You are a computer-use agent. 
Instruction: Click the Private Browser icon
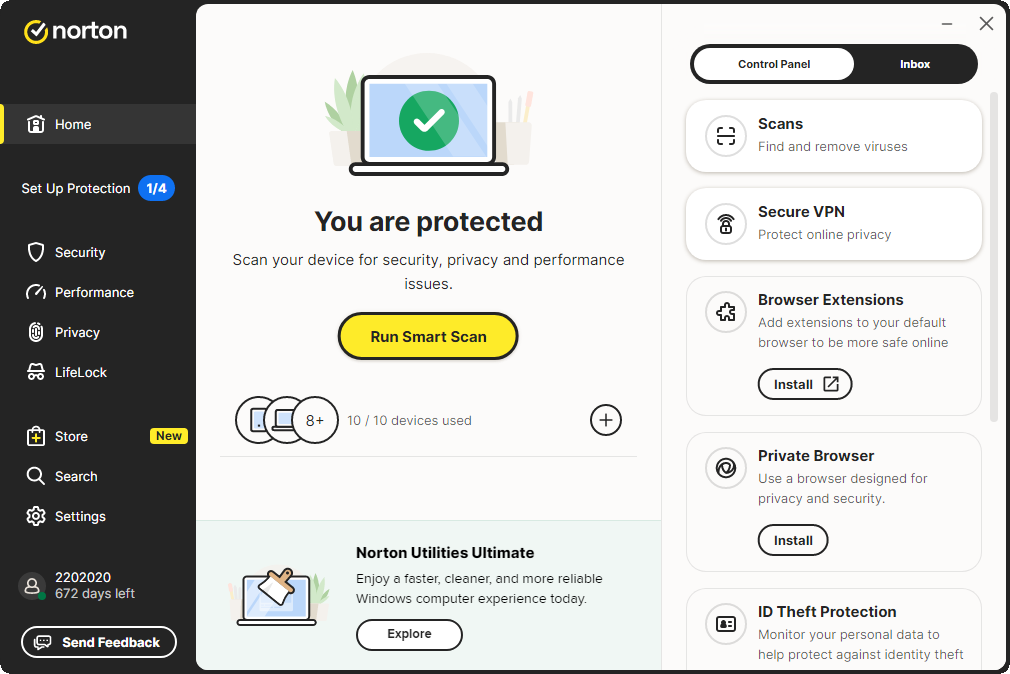[726, 468]
